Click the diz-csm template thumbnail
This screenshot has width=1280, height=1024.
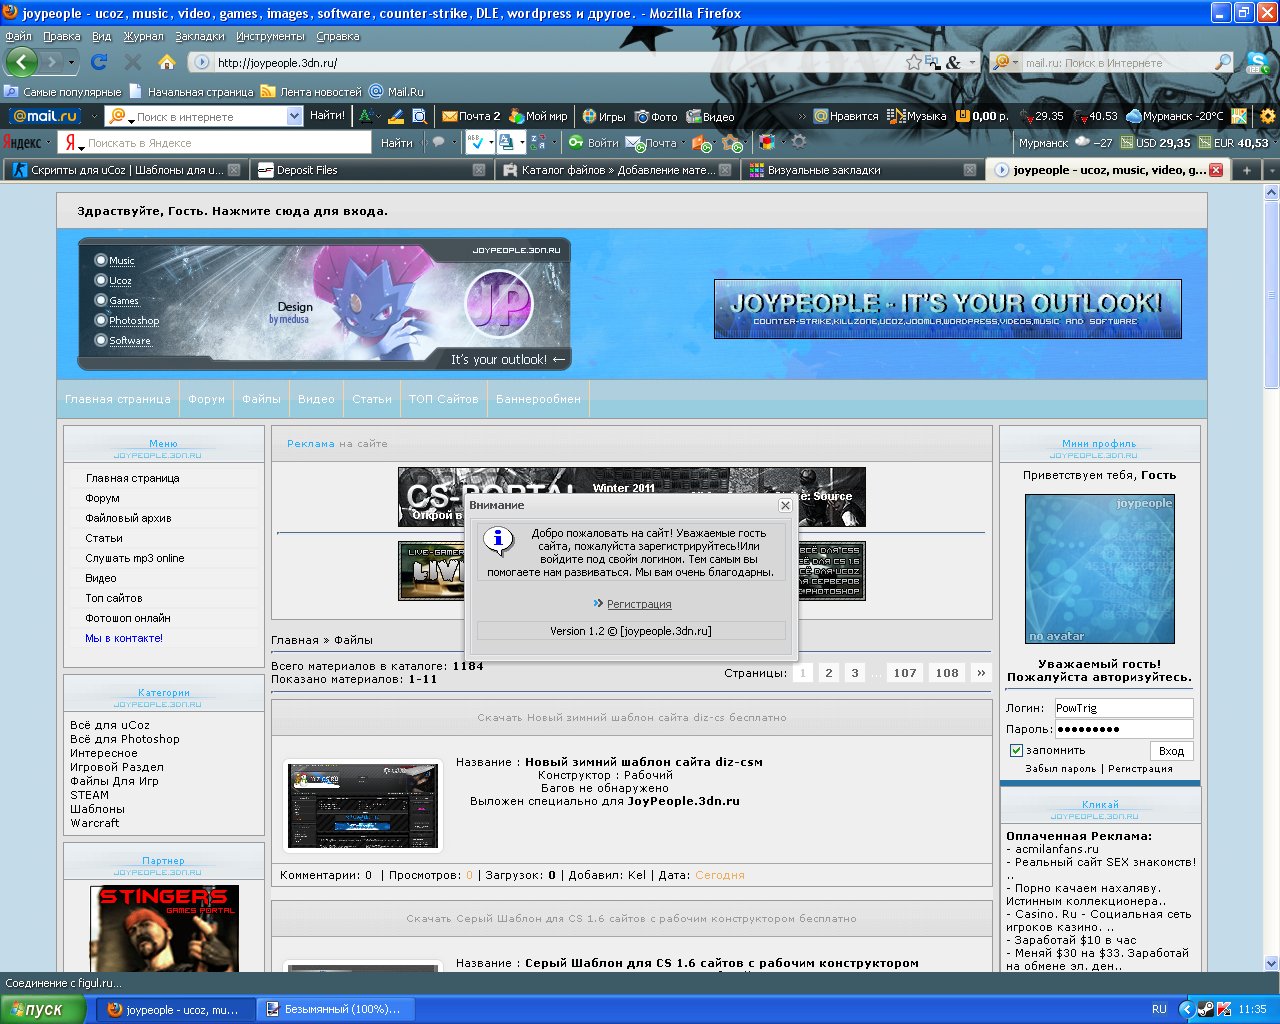[362, 805]
